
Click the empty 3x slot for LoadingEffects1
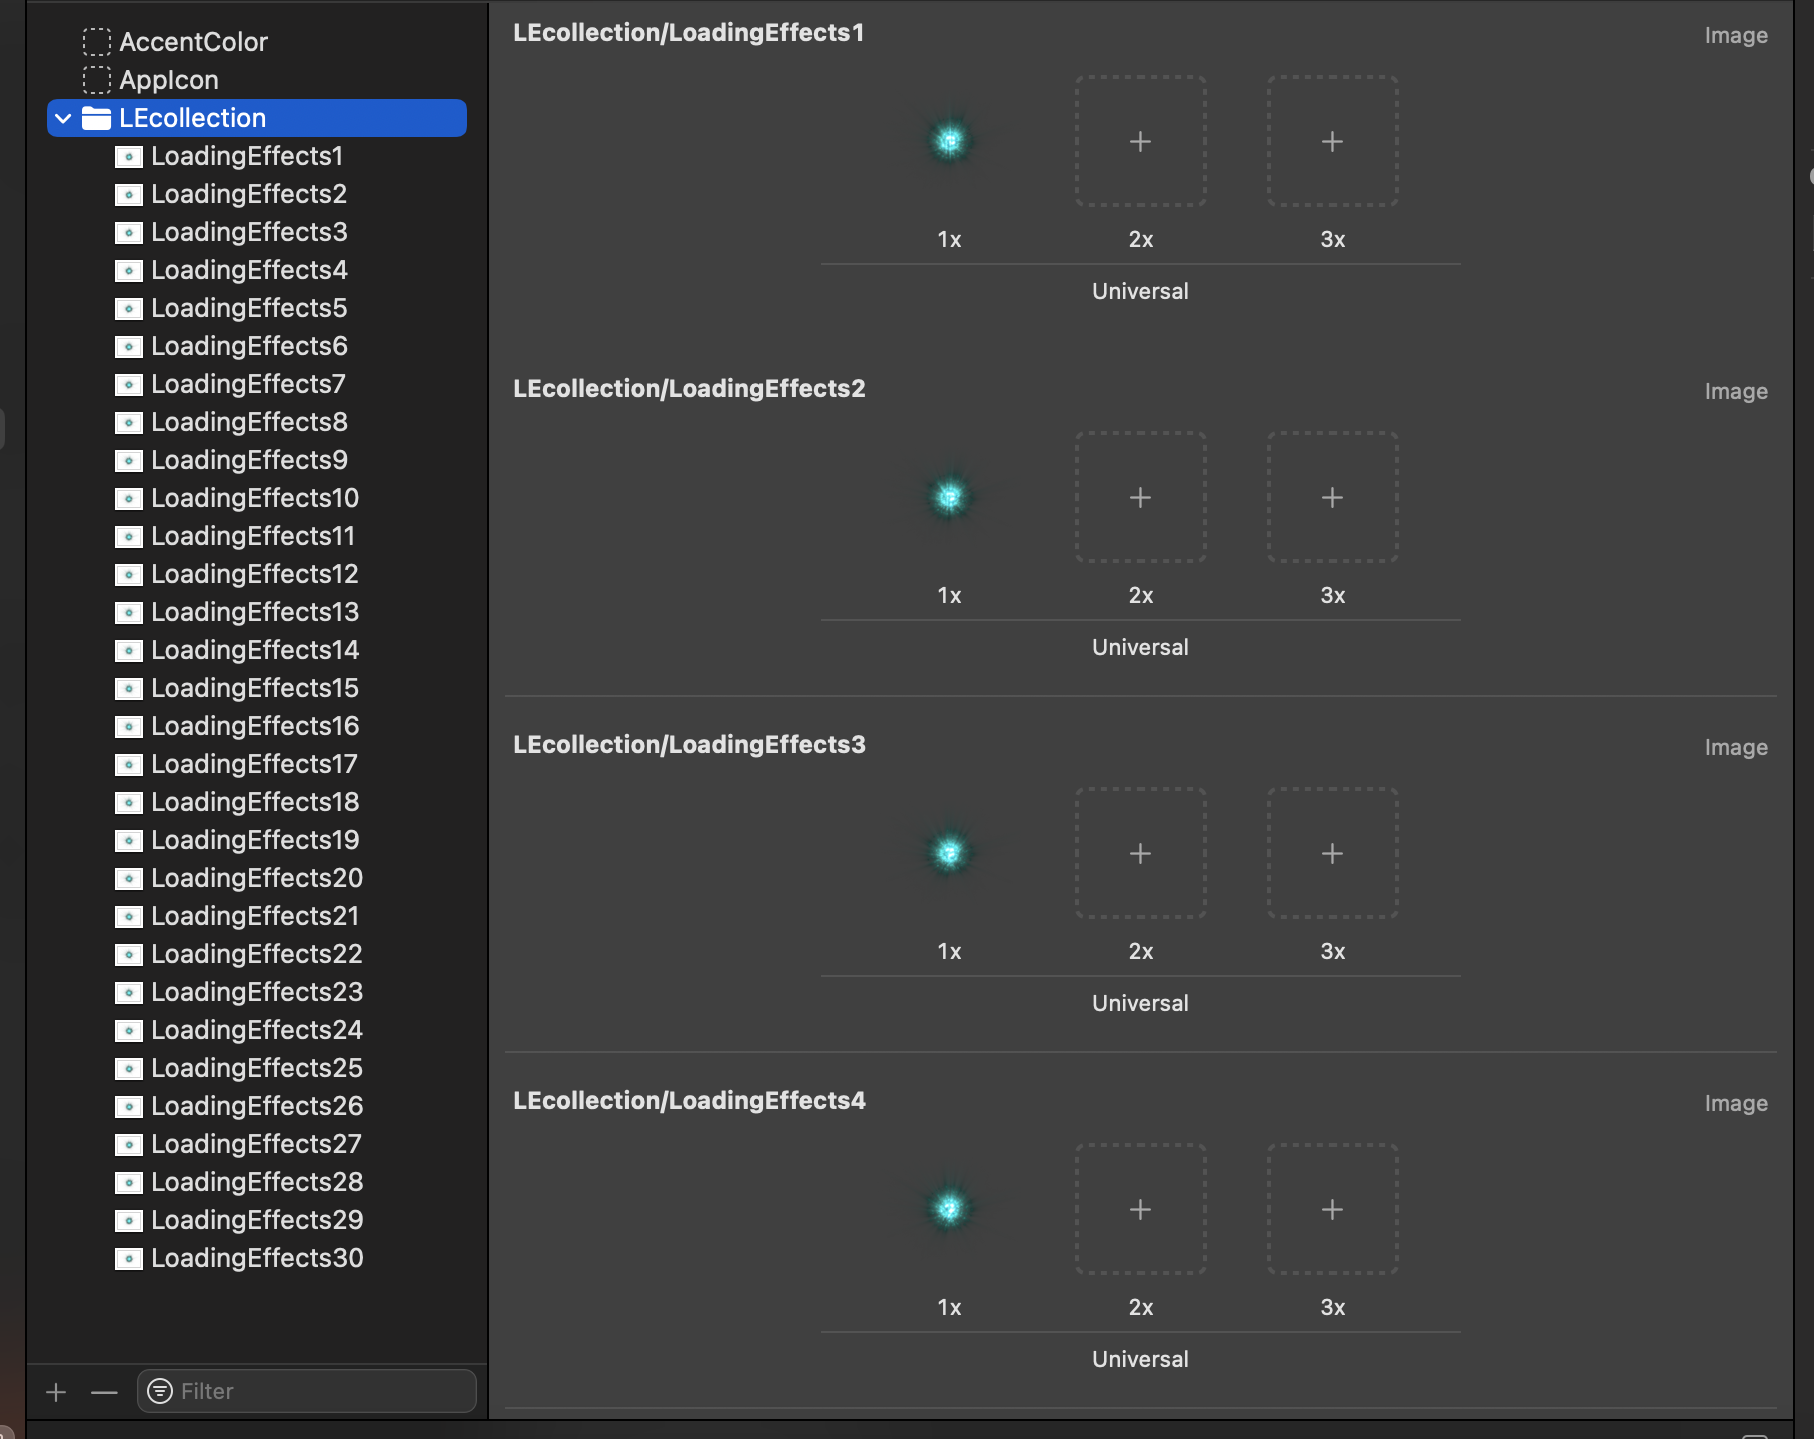1333,141
